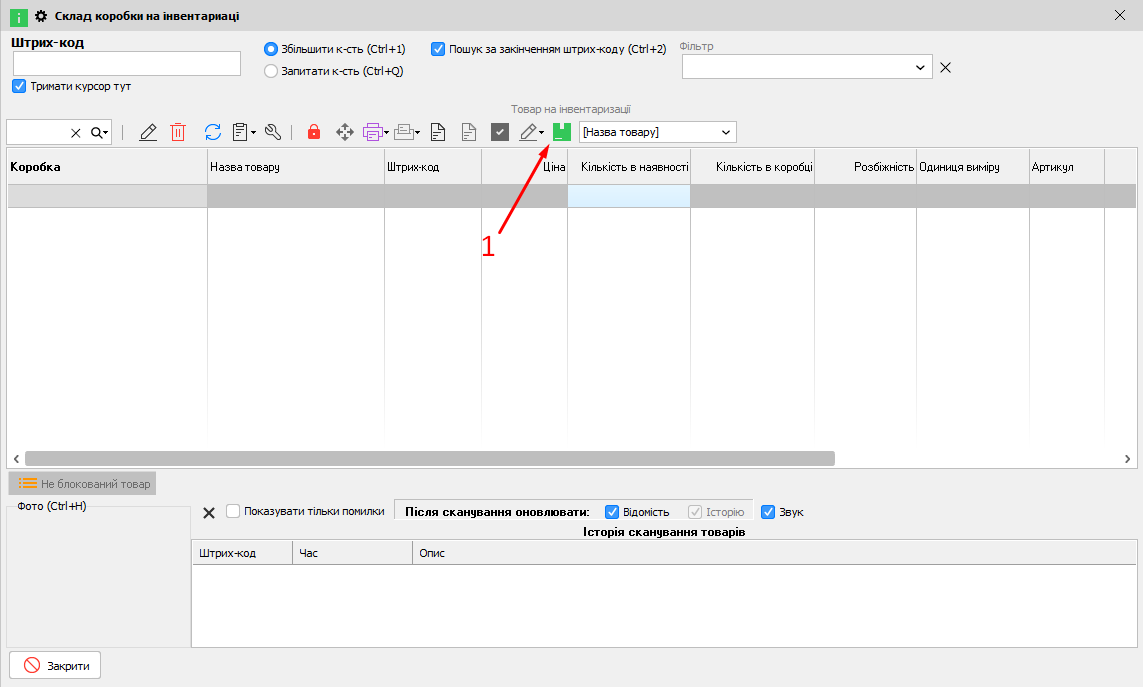This screenshot has height=687, width=1143.
Task: Open the purple printer dropdown arrow
Action: [x=387, y=133]
